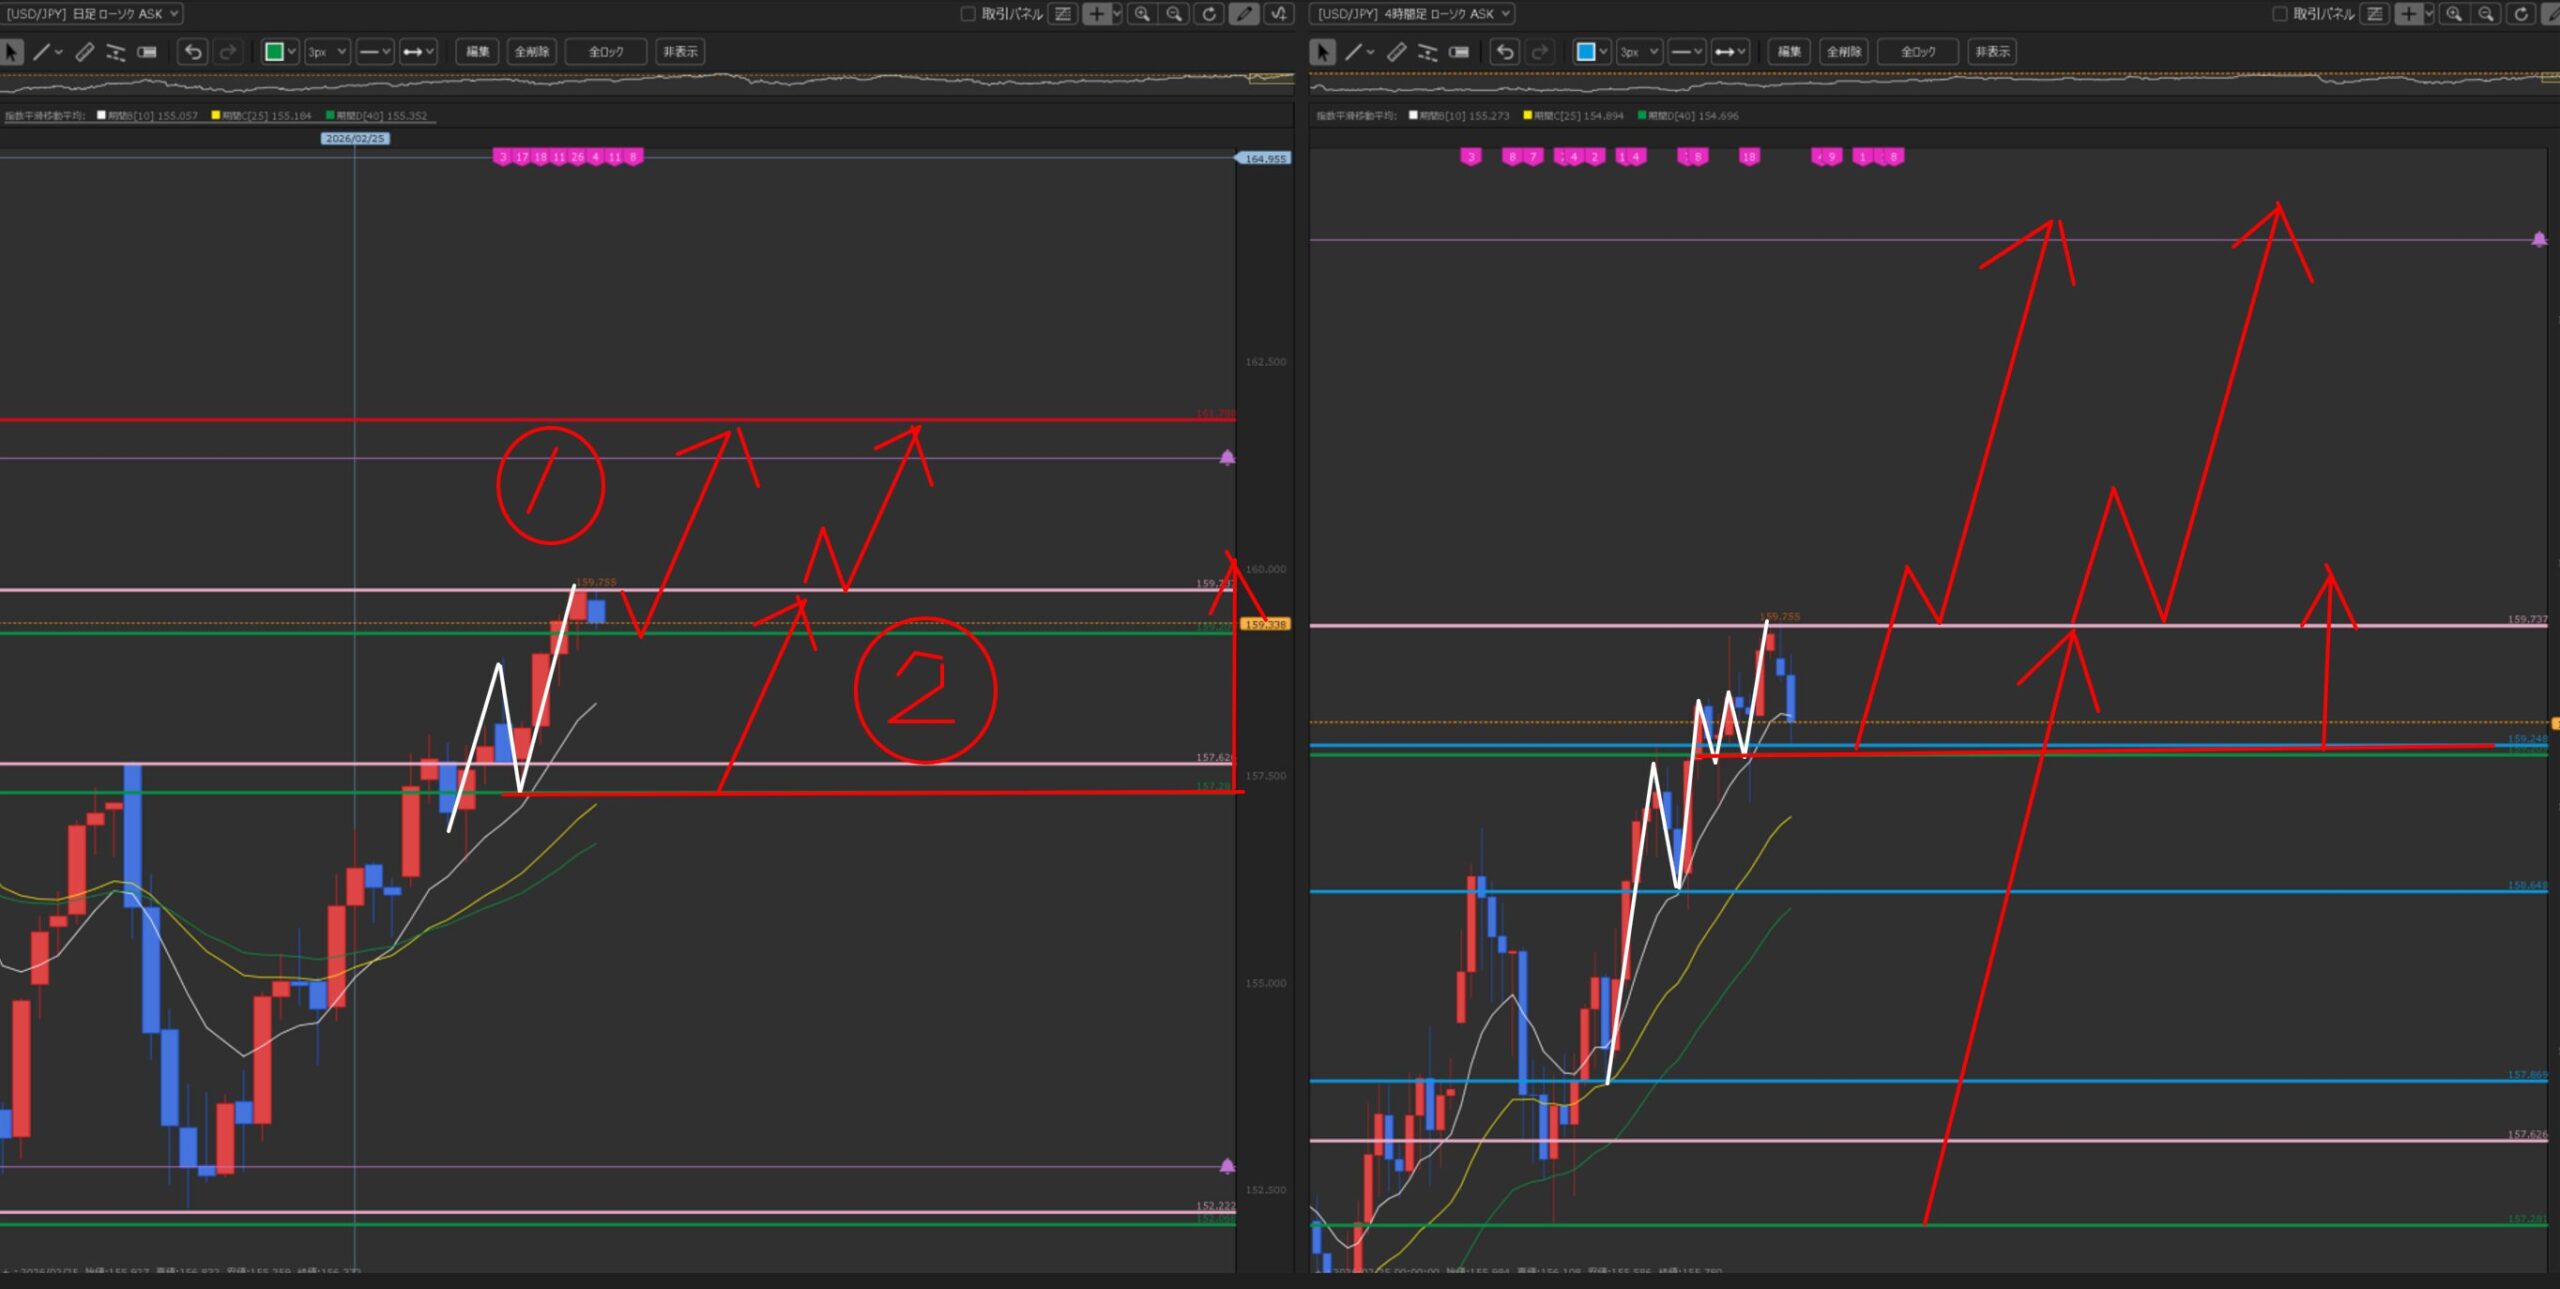Open the USD/JPY 4時間足 chart selector dropdown
The width and height of the screenshot is (2560, 1289).
click(1411, 14)
